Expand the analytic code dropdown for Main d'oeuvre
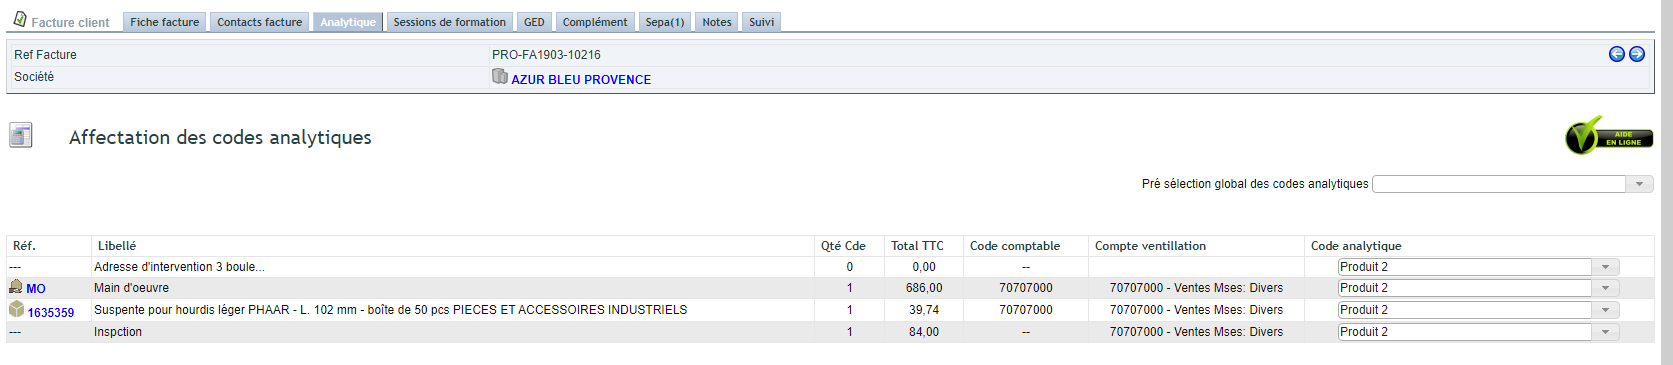The height and width of the screenshot is (365, 1673). 1479,288
